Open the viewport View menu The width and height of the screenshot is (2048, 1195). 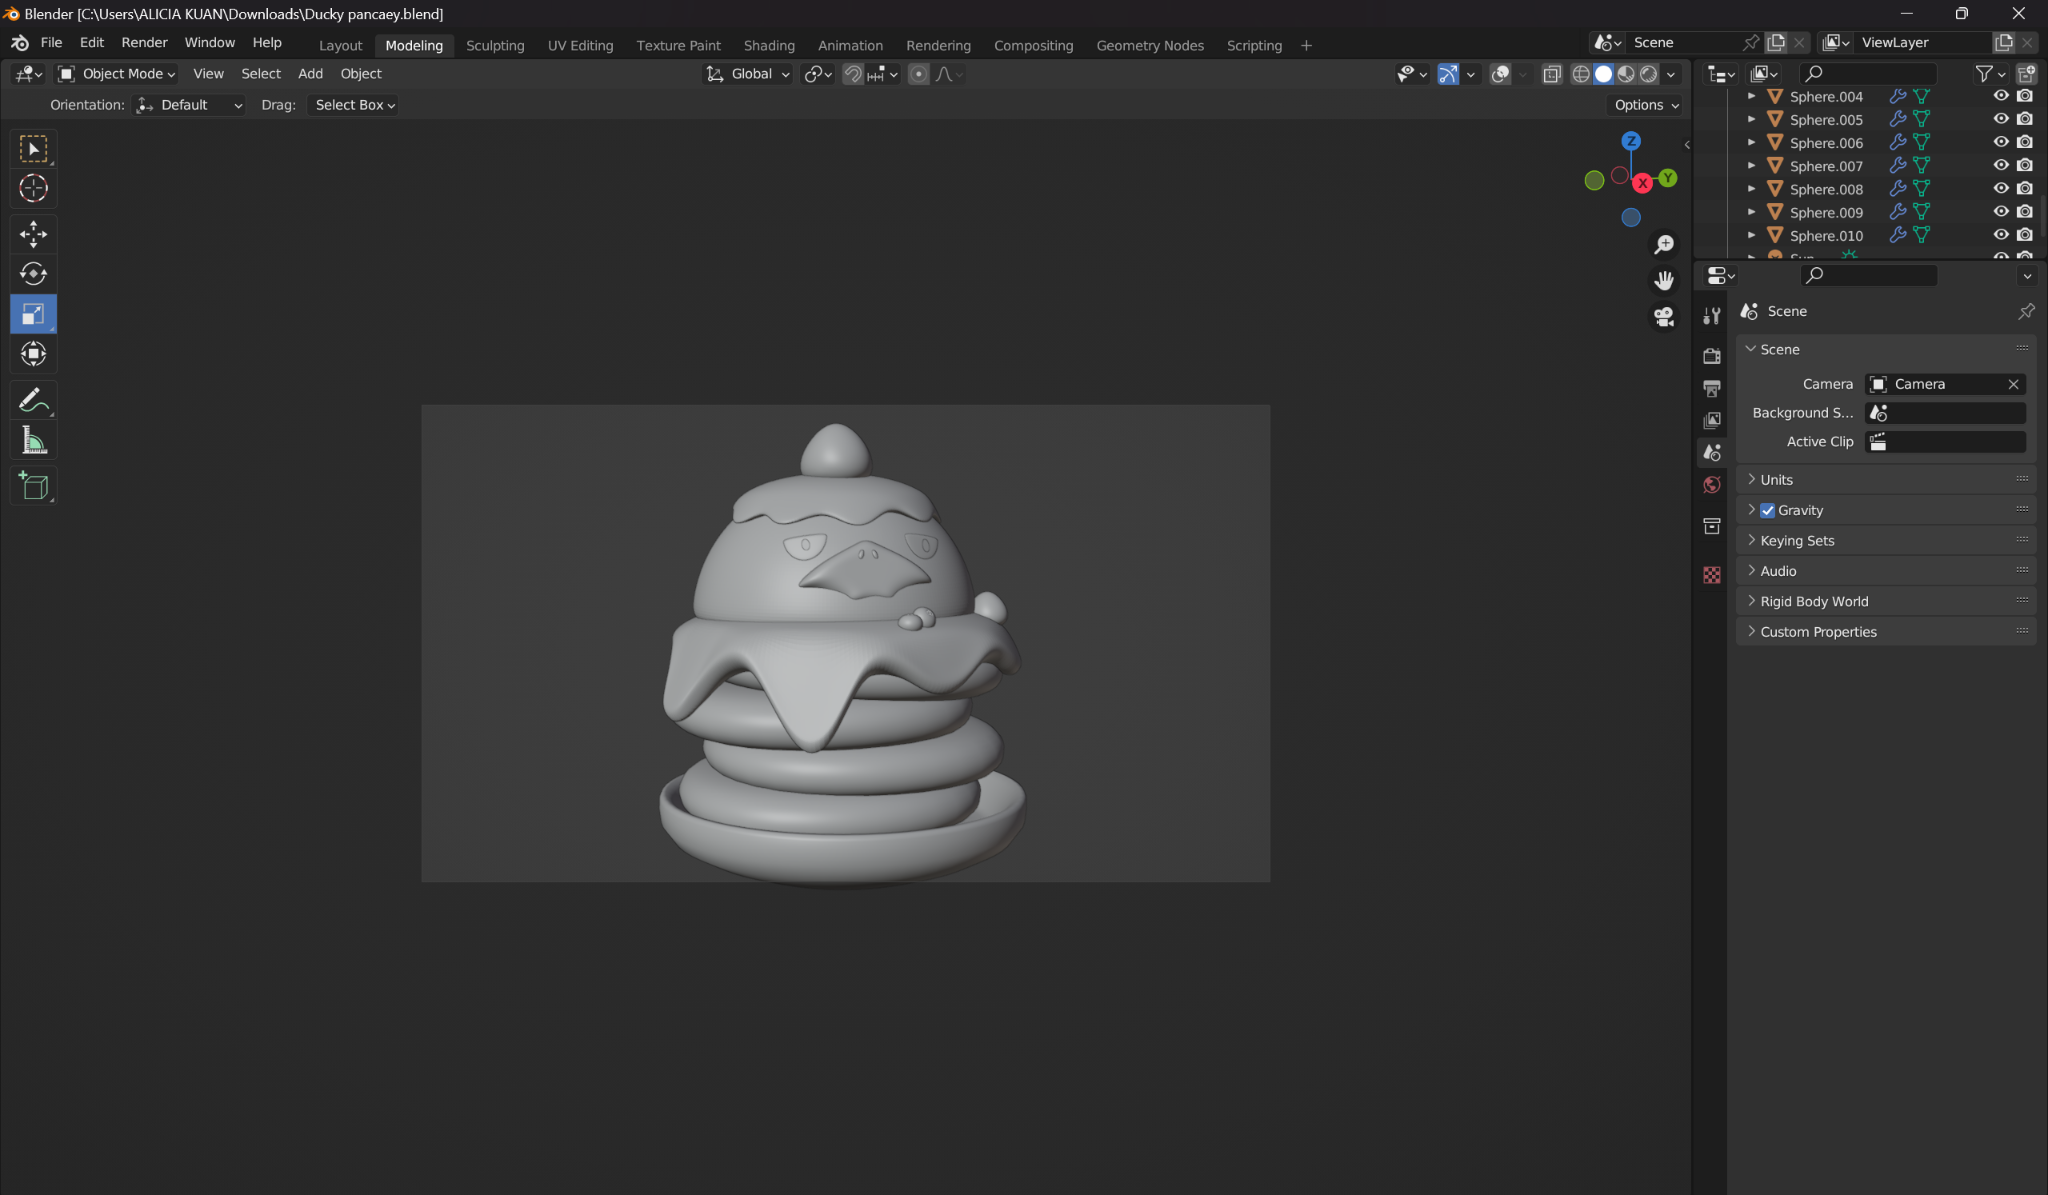(208, 74)
